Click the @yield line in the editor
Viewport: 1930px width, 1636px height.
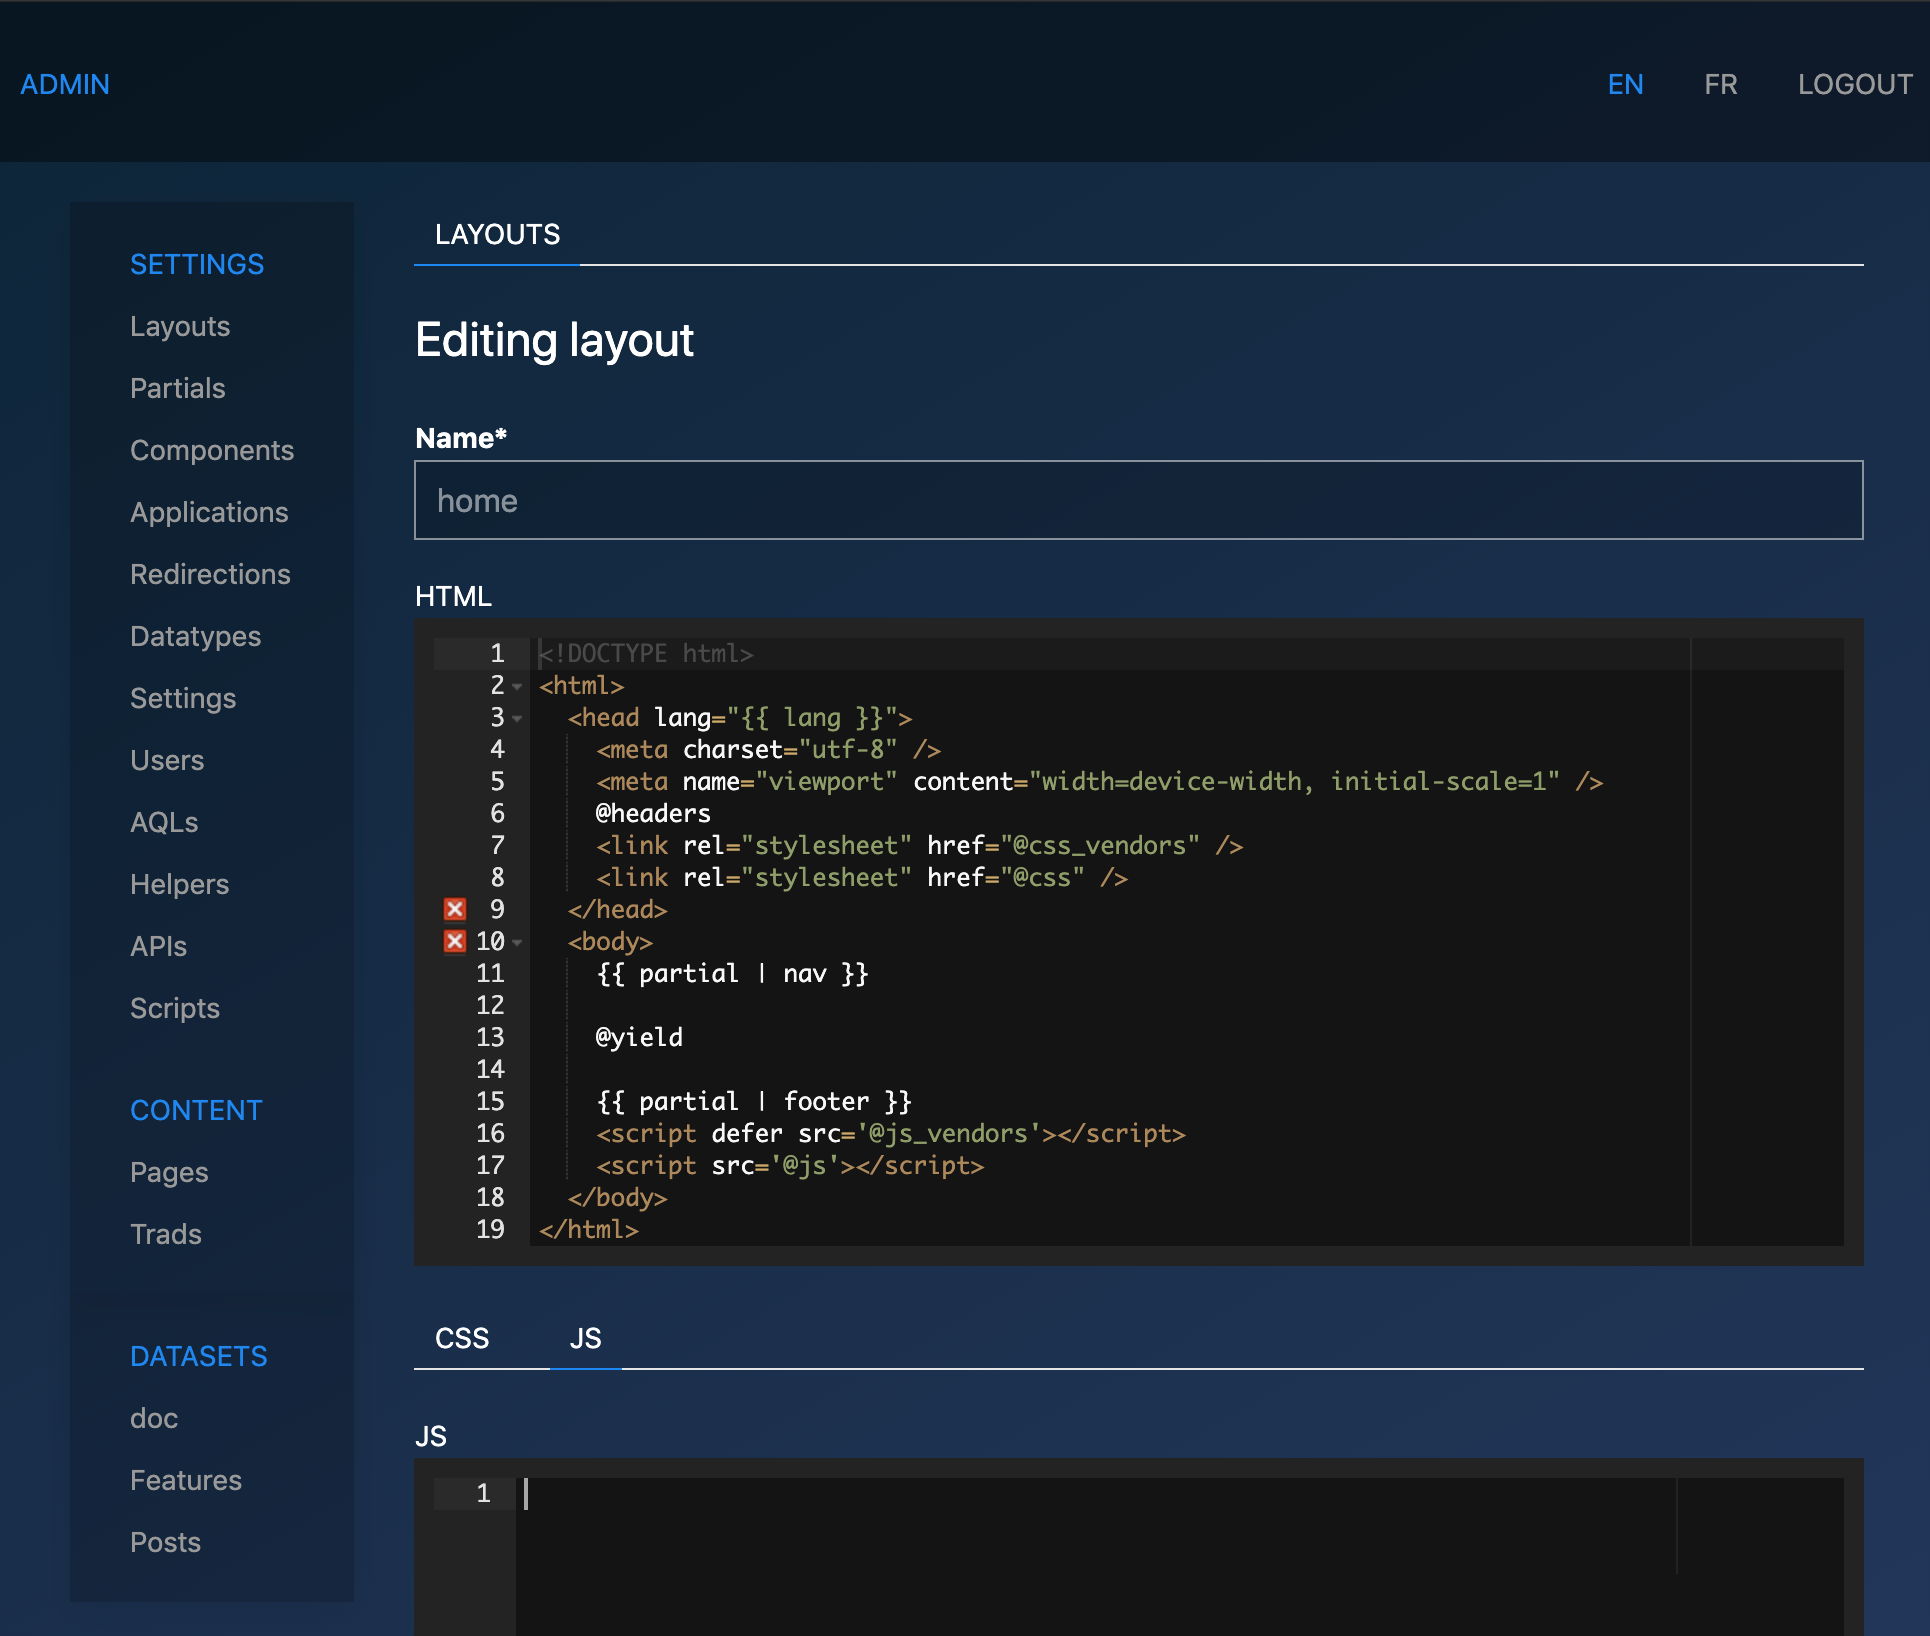(x=639, y=1038)
